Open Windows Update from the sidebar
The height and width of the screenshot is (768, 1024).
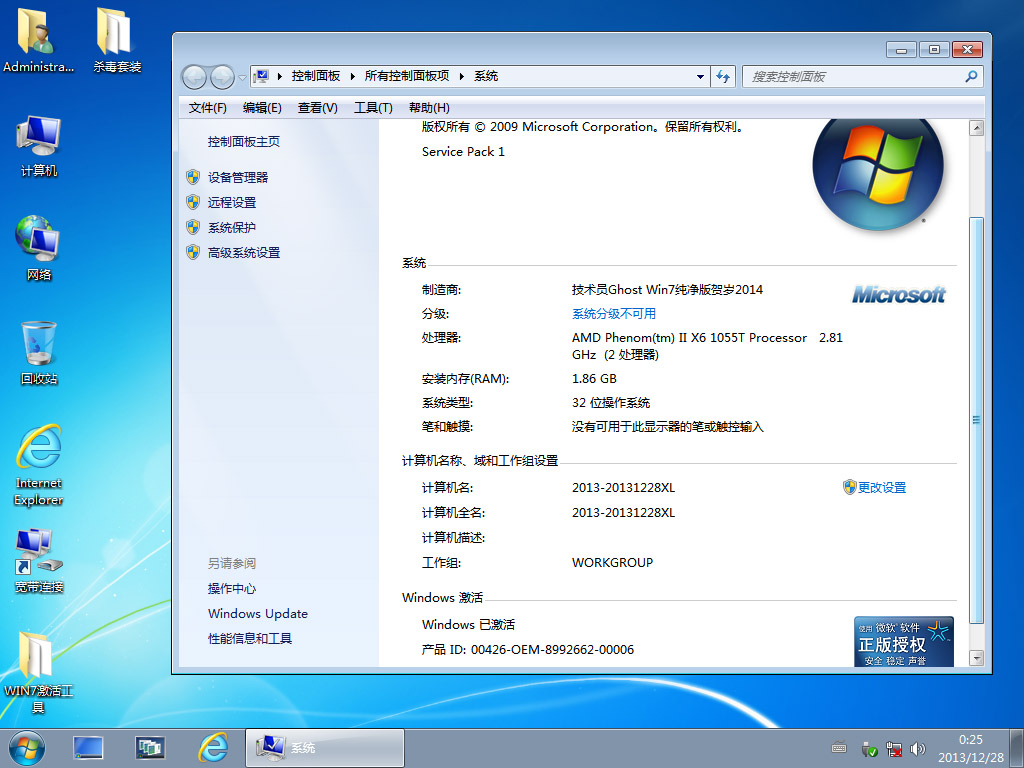[x=257, y=613]
